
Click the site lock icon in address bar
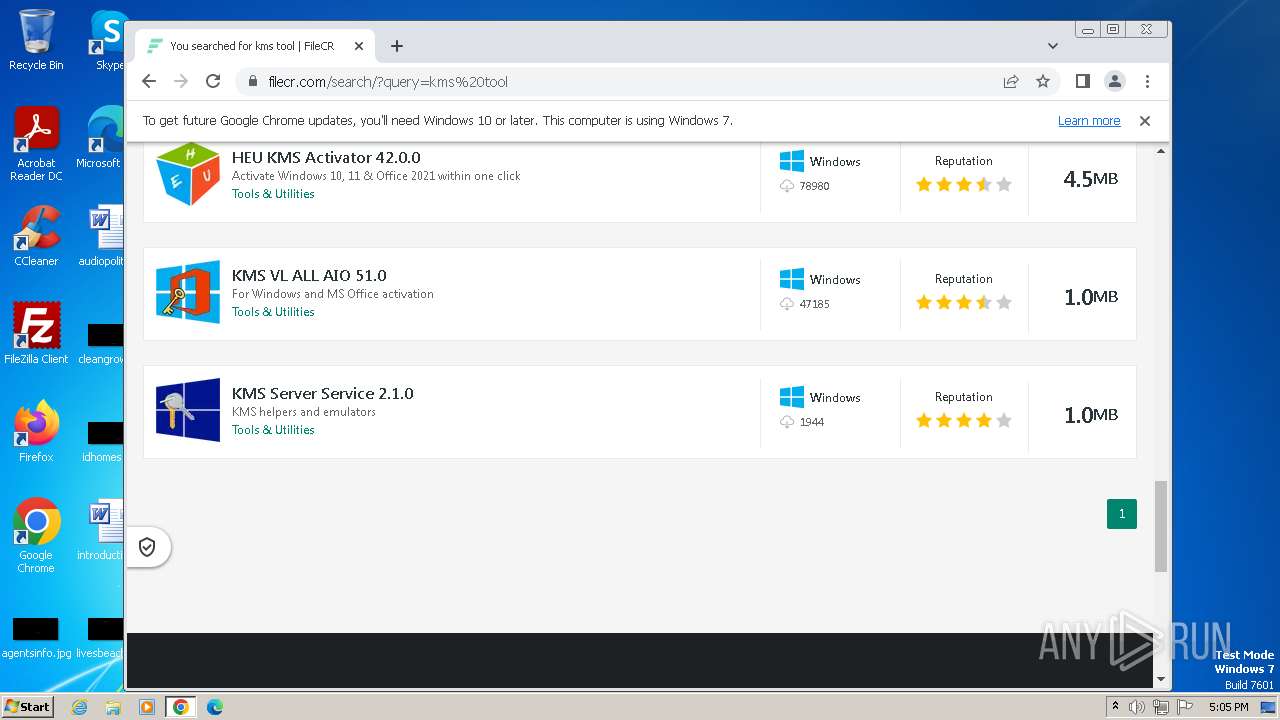click(x=253, y=82)
